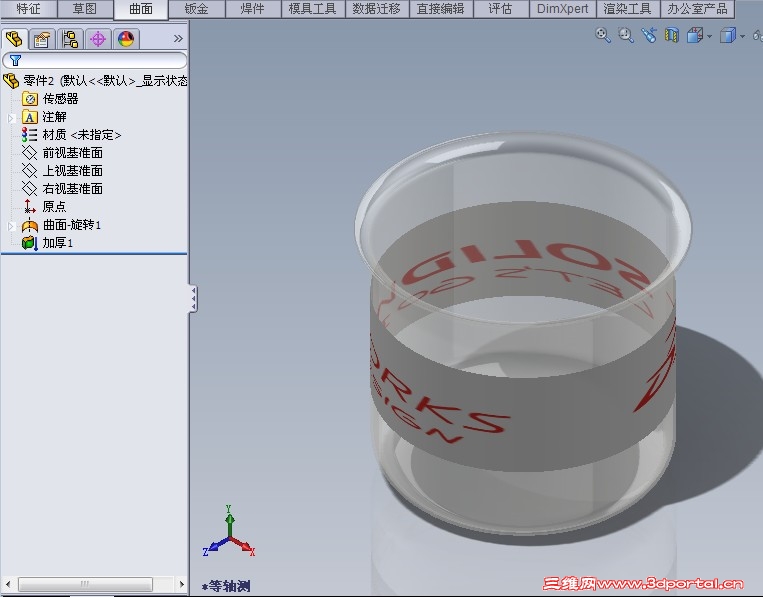Click the 原点 origin icon

tap(30, 206)
